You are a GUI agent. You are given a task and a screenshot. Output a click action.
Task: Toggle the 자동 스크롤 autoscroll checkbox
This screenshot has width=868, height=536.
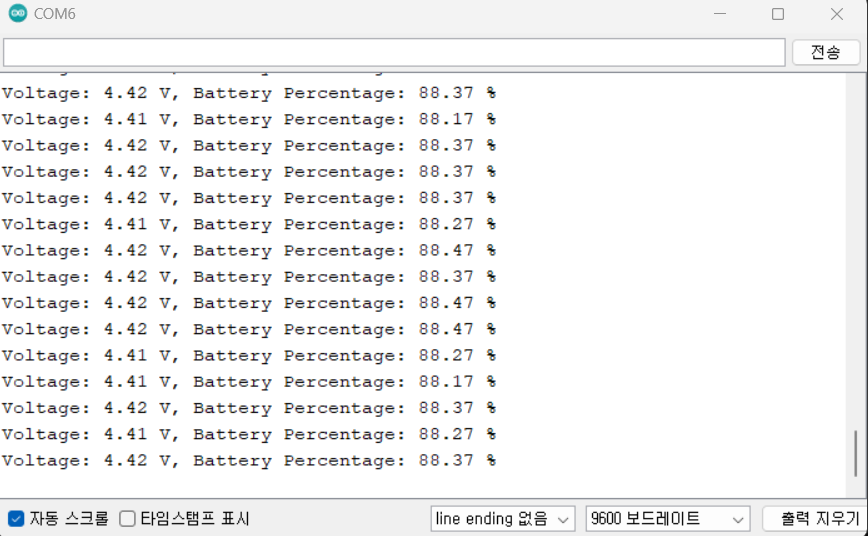tap(16, 519)
